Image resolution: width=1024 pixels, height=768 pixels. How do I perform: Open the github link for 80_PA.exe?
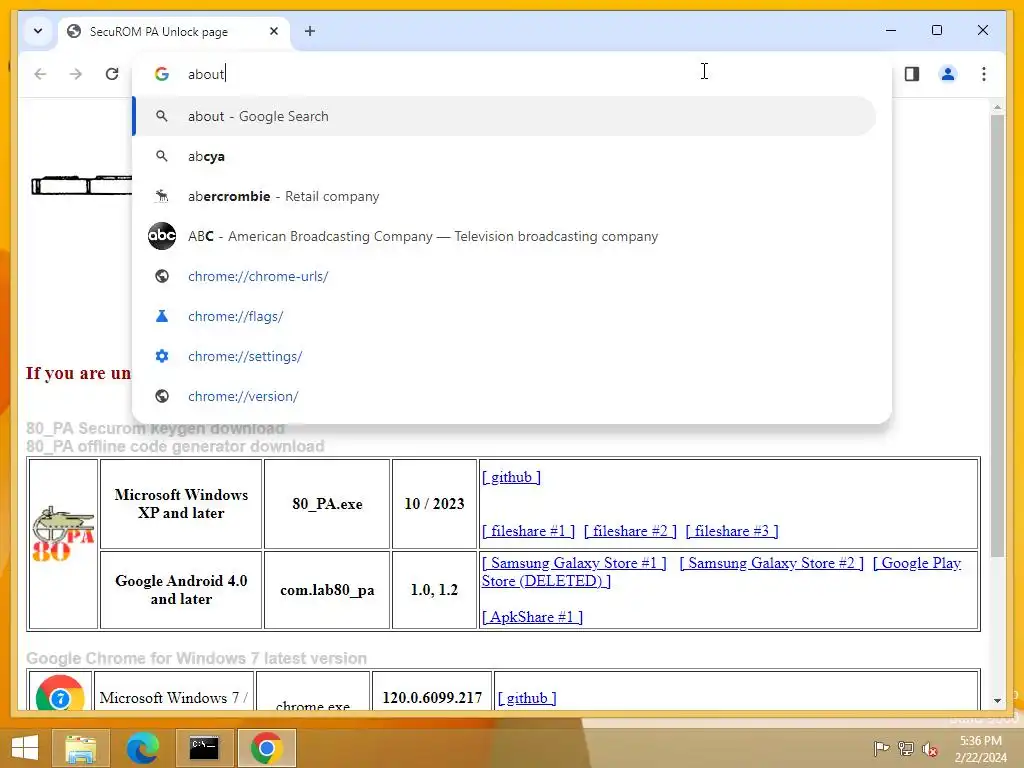point(511,477)
